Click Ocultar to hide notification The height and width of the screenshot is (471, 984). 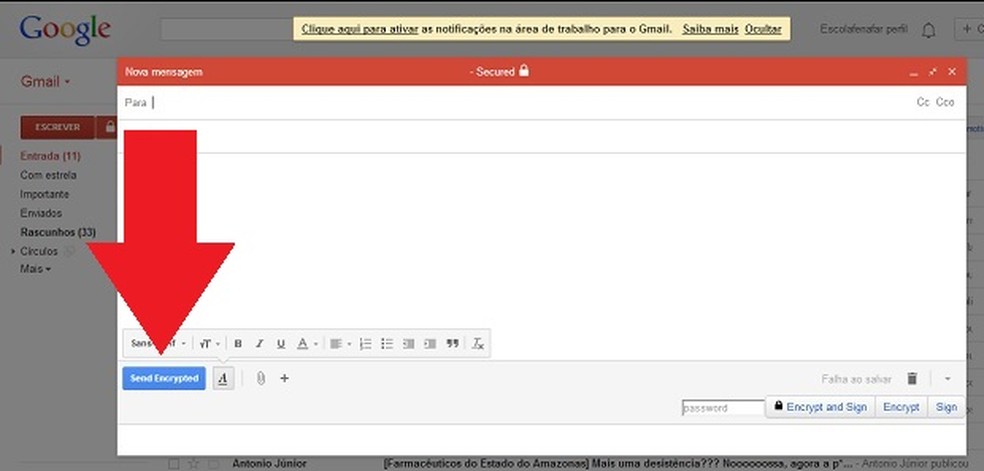763,29
